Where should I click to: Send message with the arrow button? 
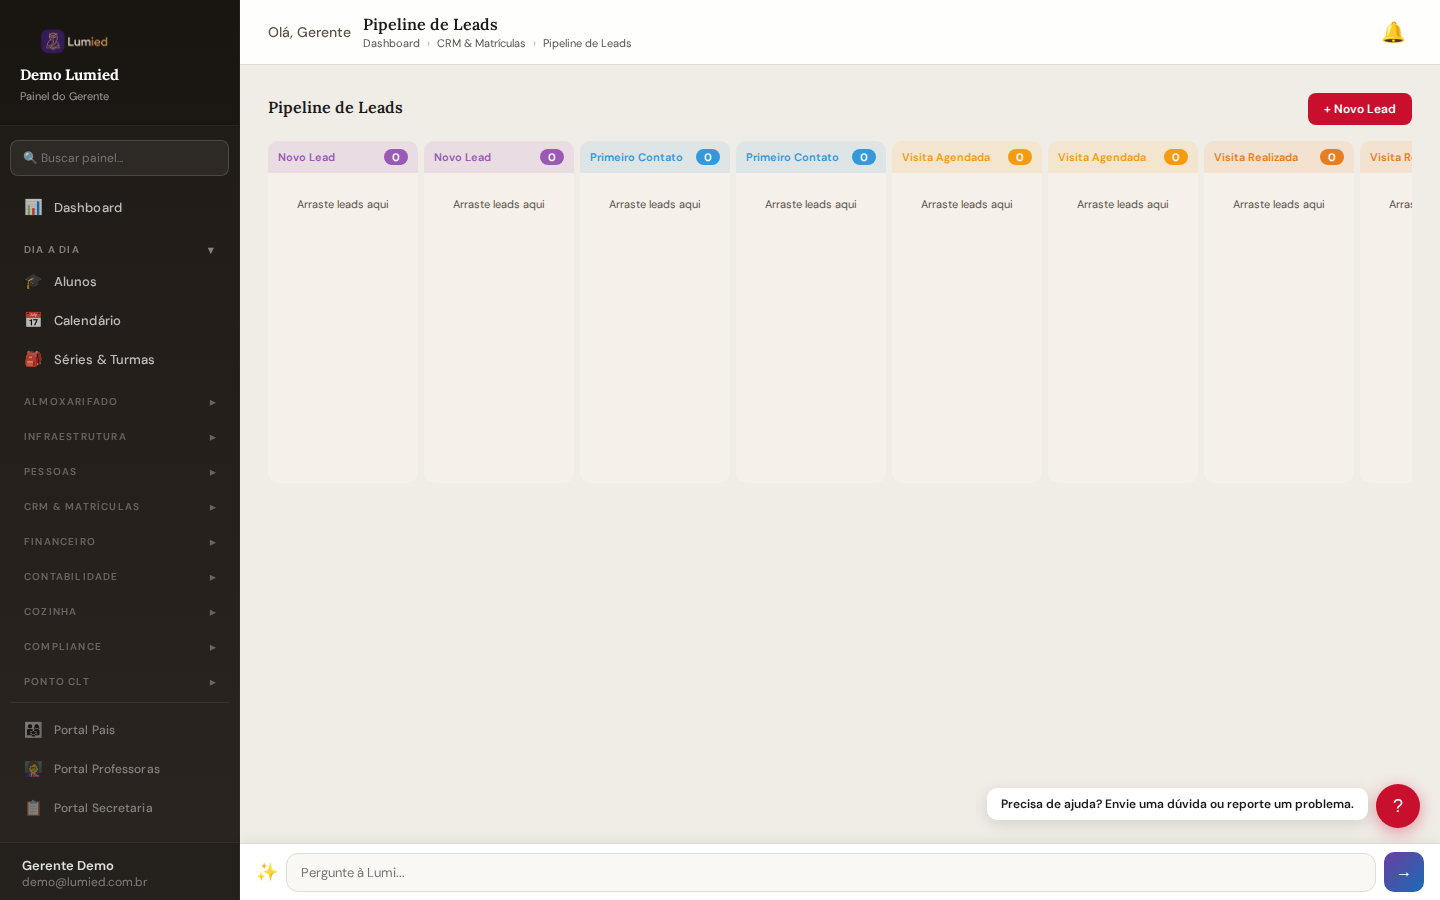[x=1403, y=872]
